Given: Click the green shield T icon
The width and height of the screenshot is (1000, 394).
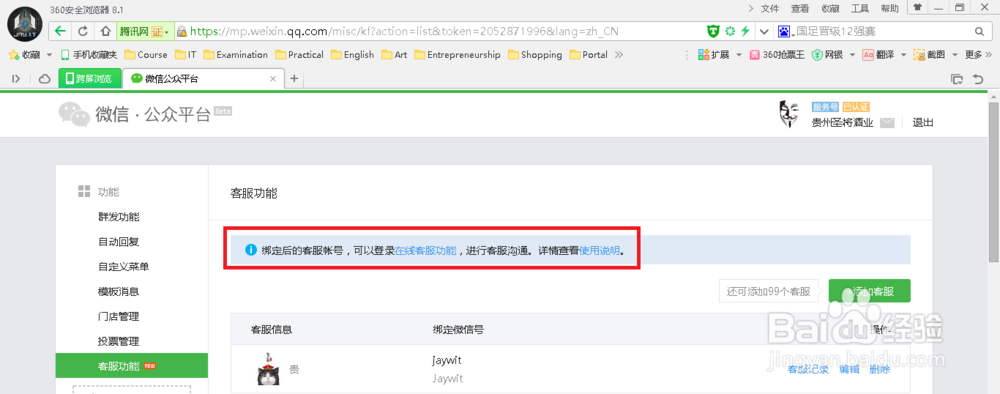Looking at the screenshot, I should [714, 31].
